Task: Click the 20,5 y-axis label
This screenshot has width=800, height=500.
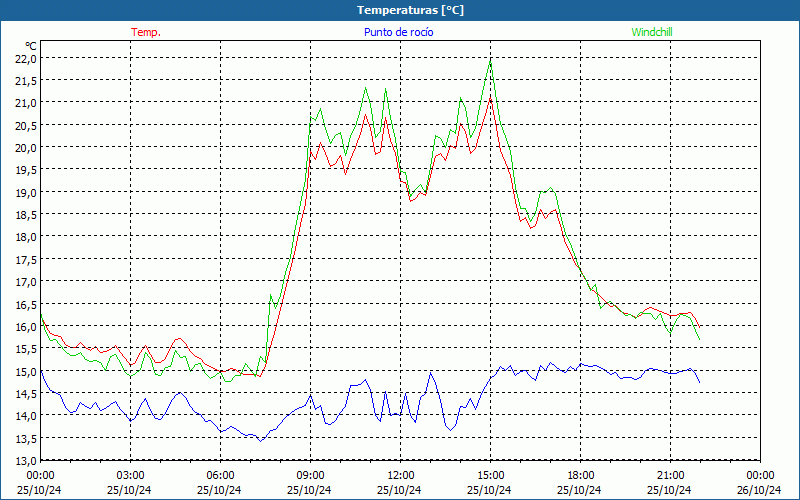Action: pos(26,125)
